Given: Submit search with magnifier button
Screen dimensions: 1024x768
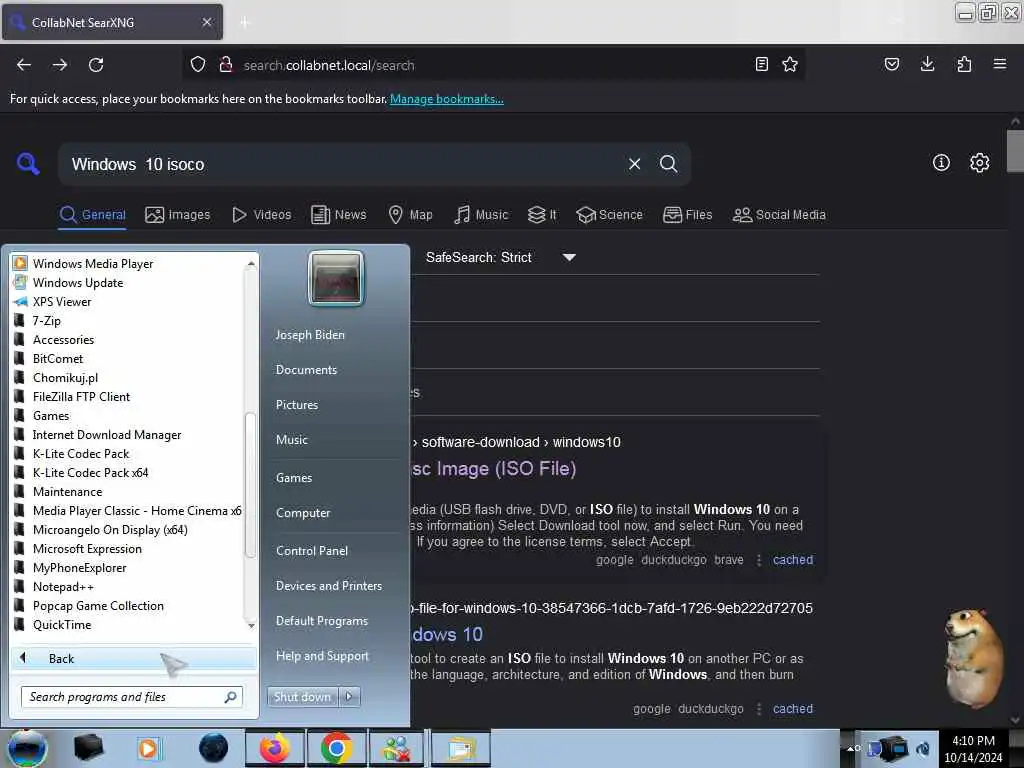Looking at the screenshot, I should (x=668, y=164).
